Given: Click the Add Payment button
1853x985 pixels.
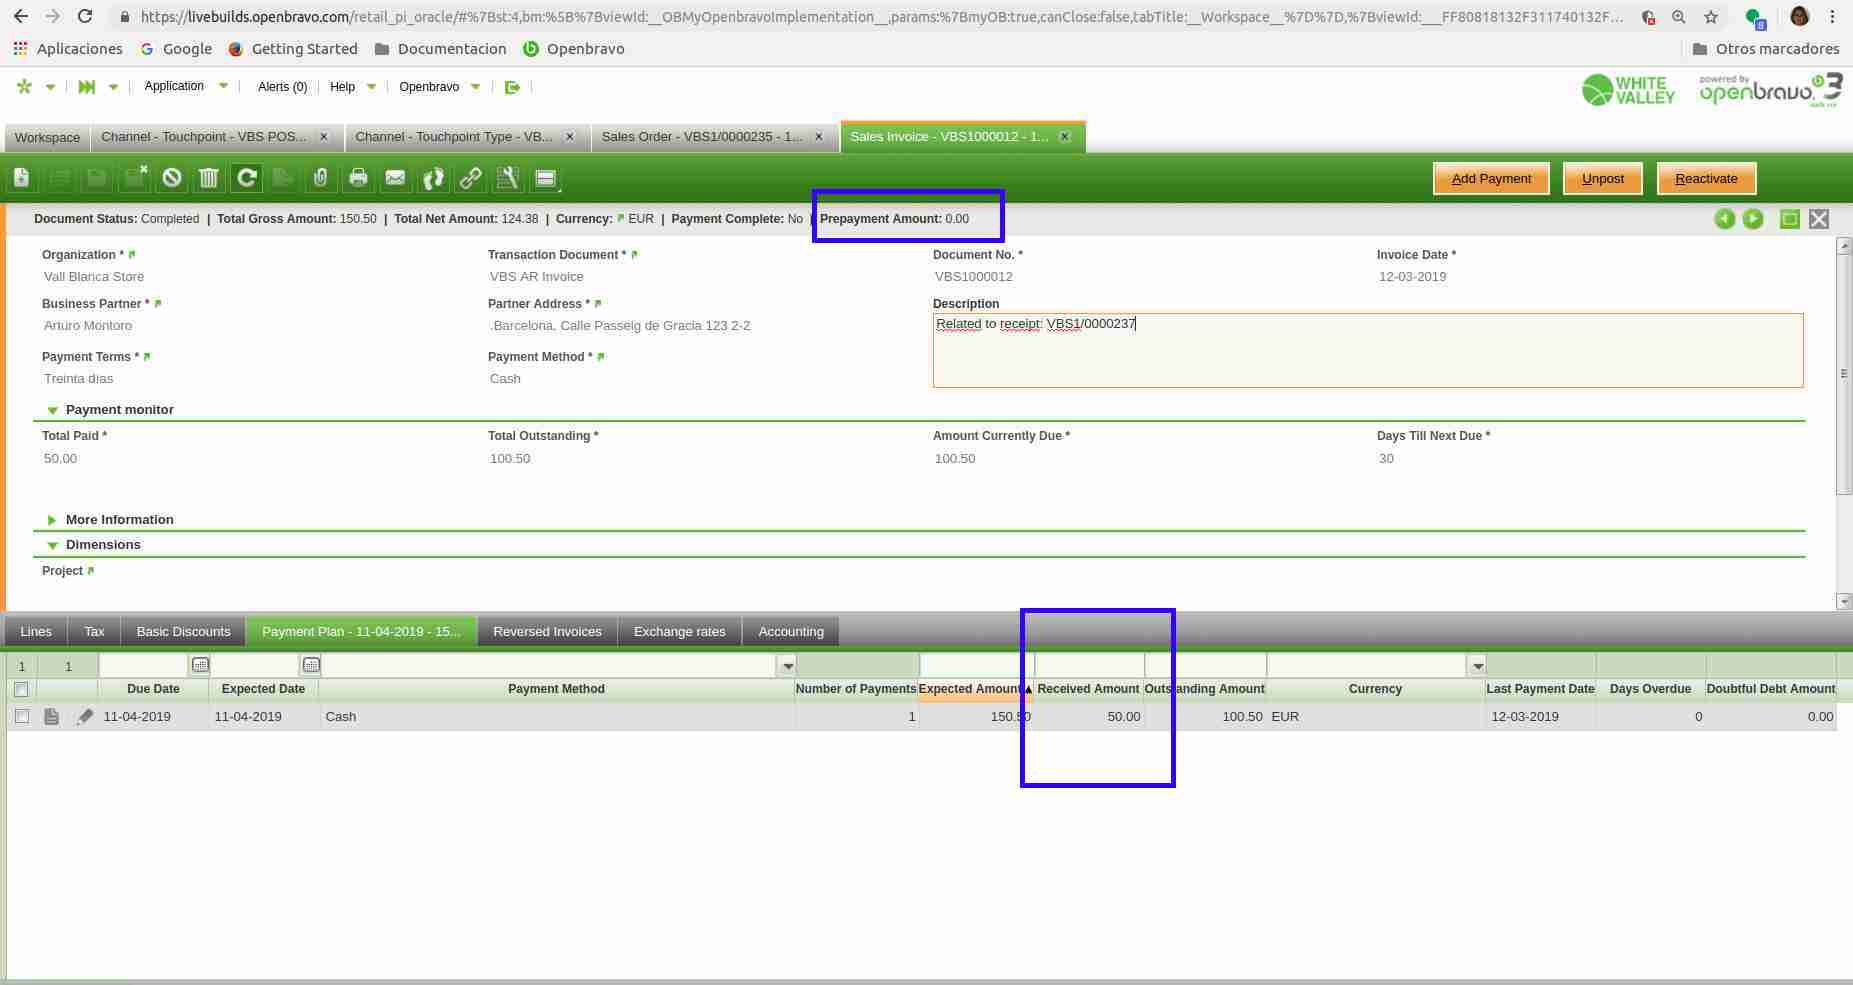Looking at the screenshot, I should coord(1490,178).
